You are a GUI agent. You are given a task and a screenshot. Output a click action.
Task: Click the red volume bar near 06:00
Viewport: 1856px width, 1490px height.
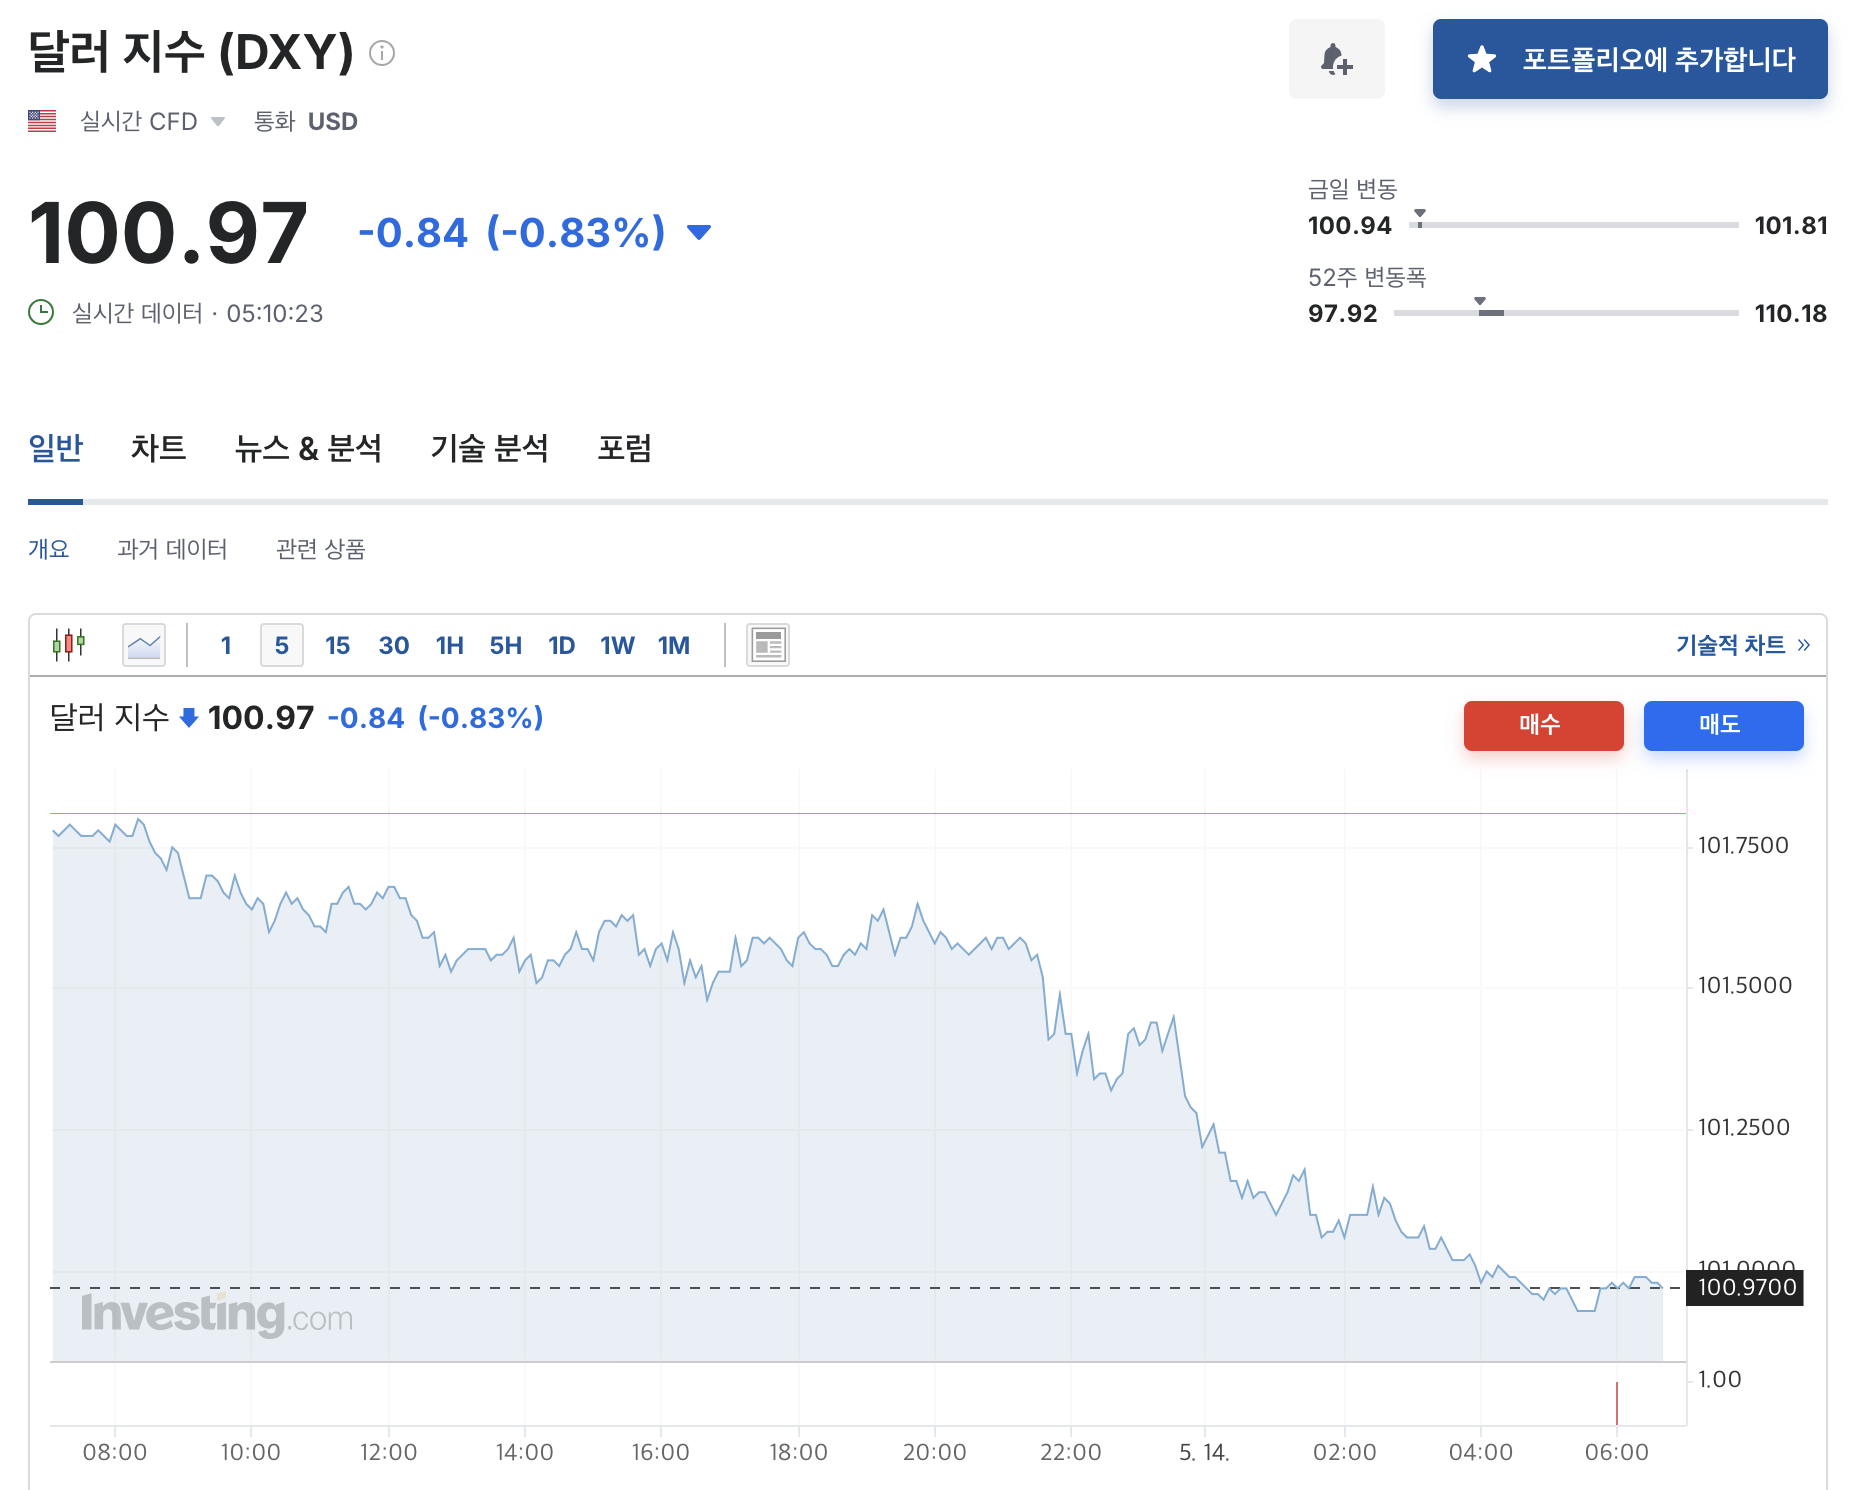click(x=1617, y=1403)
